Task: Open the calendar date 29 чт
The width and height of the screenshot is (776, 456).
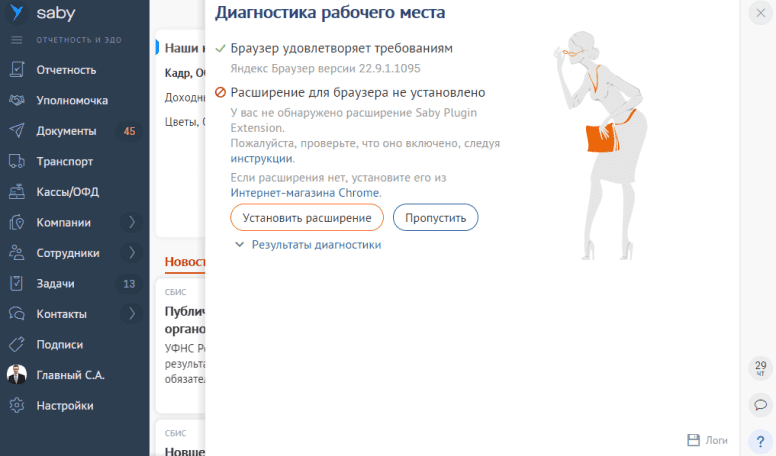Action: (761, 368)
